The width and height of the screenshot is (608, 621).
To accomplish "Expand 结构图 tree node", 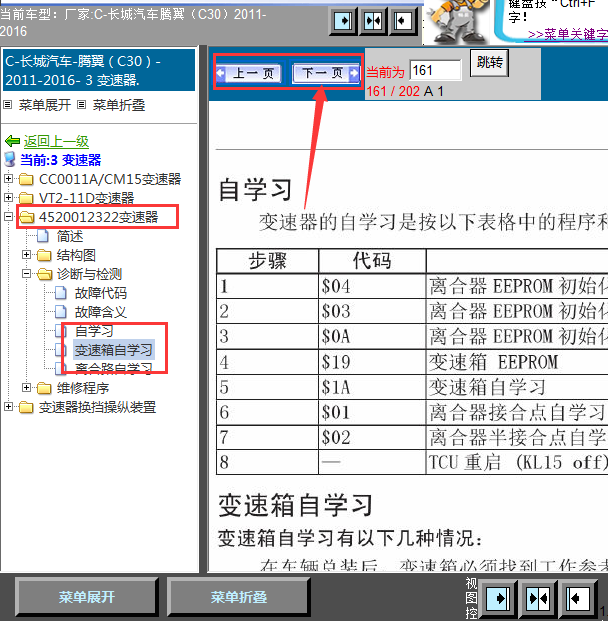I will click(26, 255).
